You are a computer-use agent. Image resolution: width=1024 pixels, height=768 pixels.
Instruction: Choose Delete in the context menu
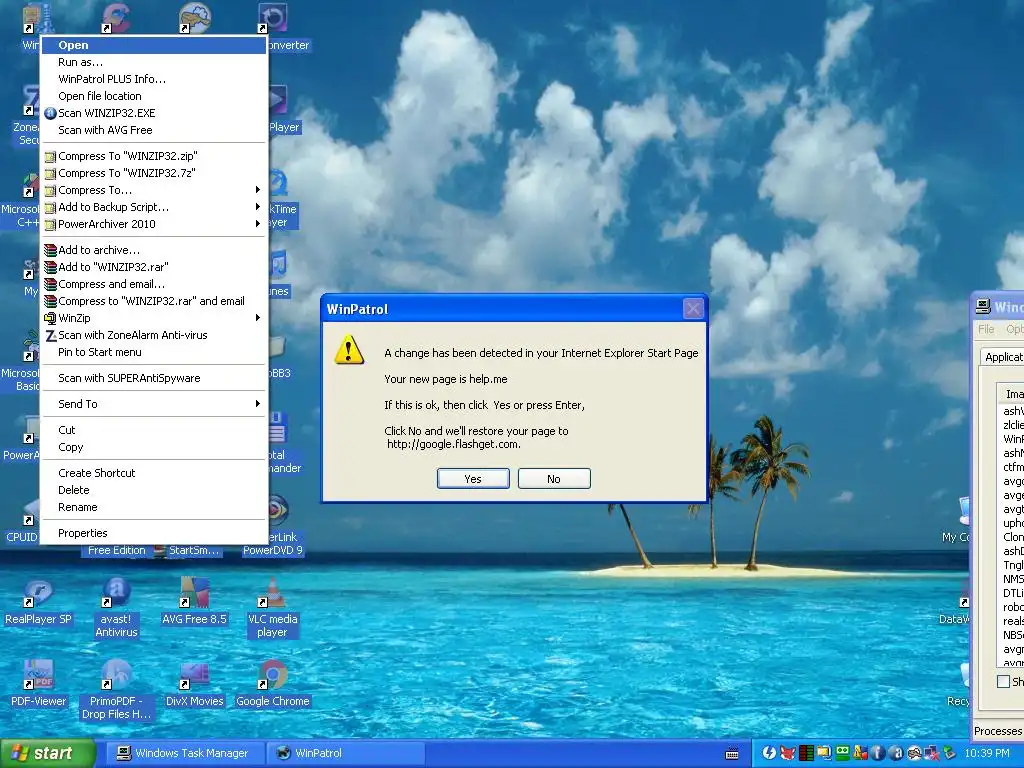153,490
